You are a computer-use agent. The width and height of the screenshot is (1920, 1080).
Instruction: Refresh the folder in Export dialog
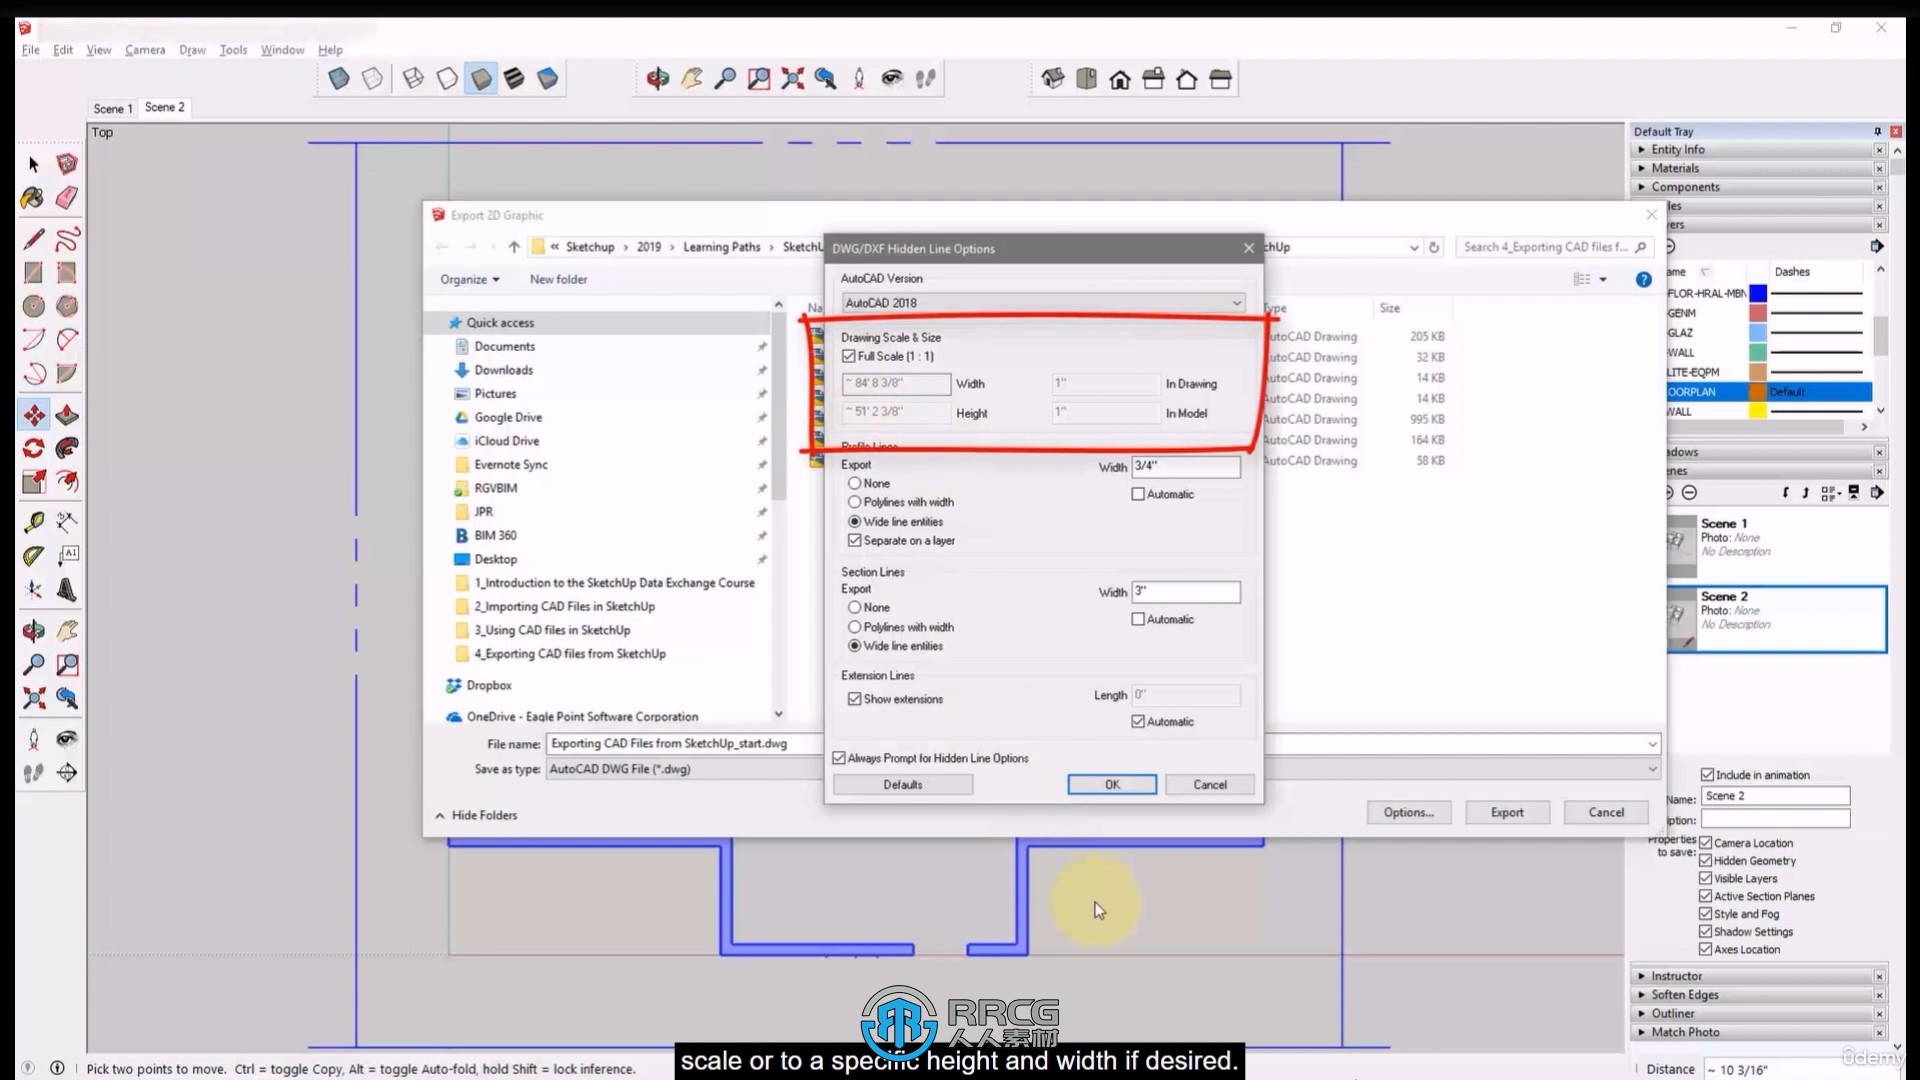(1434, 247)
